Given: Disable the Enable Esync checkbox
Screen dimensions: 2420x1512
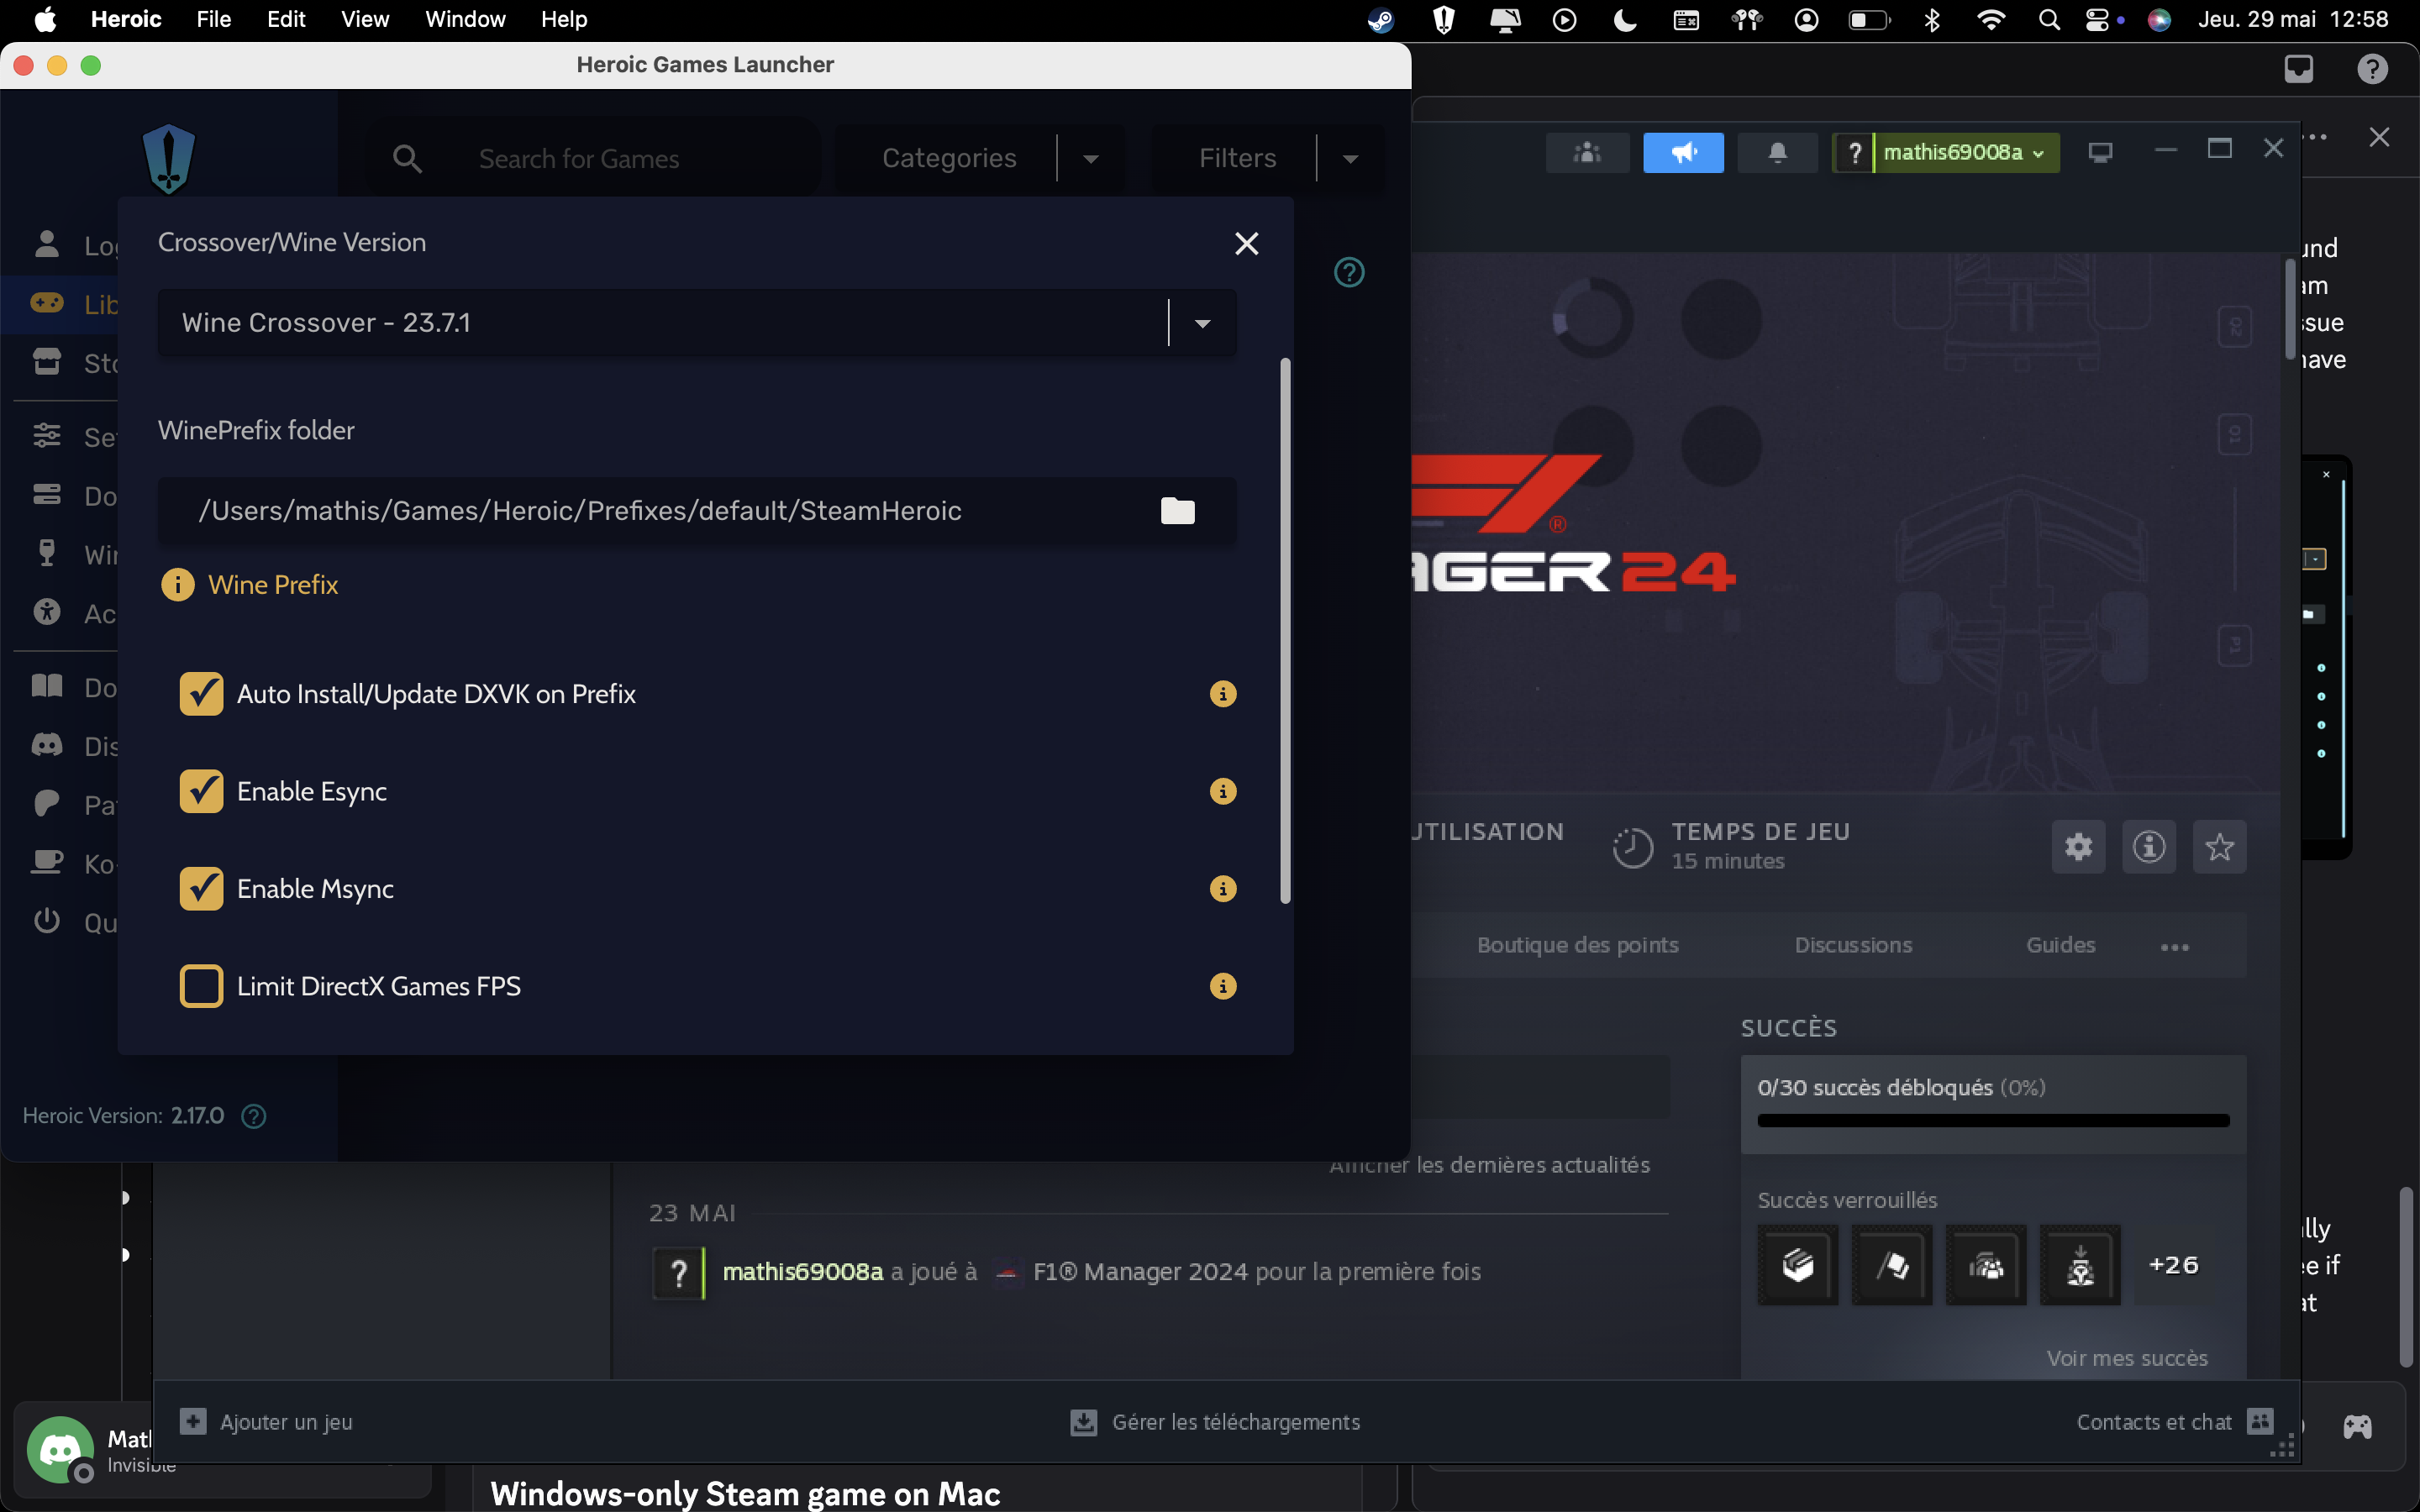Looking at the screenshot, I should click(201, 792).
